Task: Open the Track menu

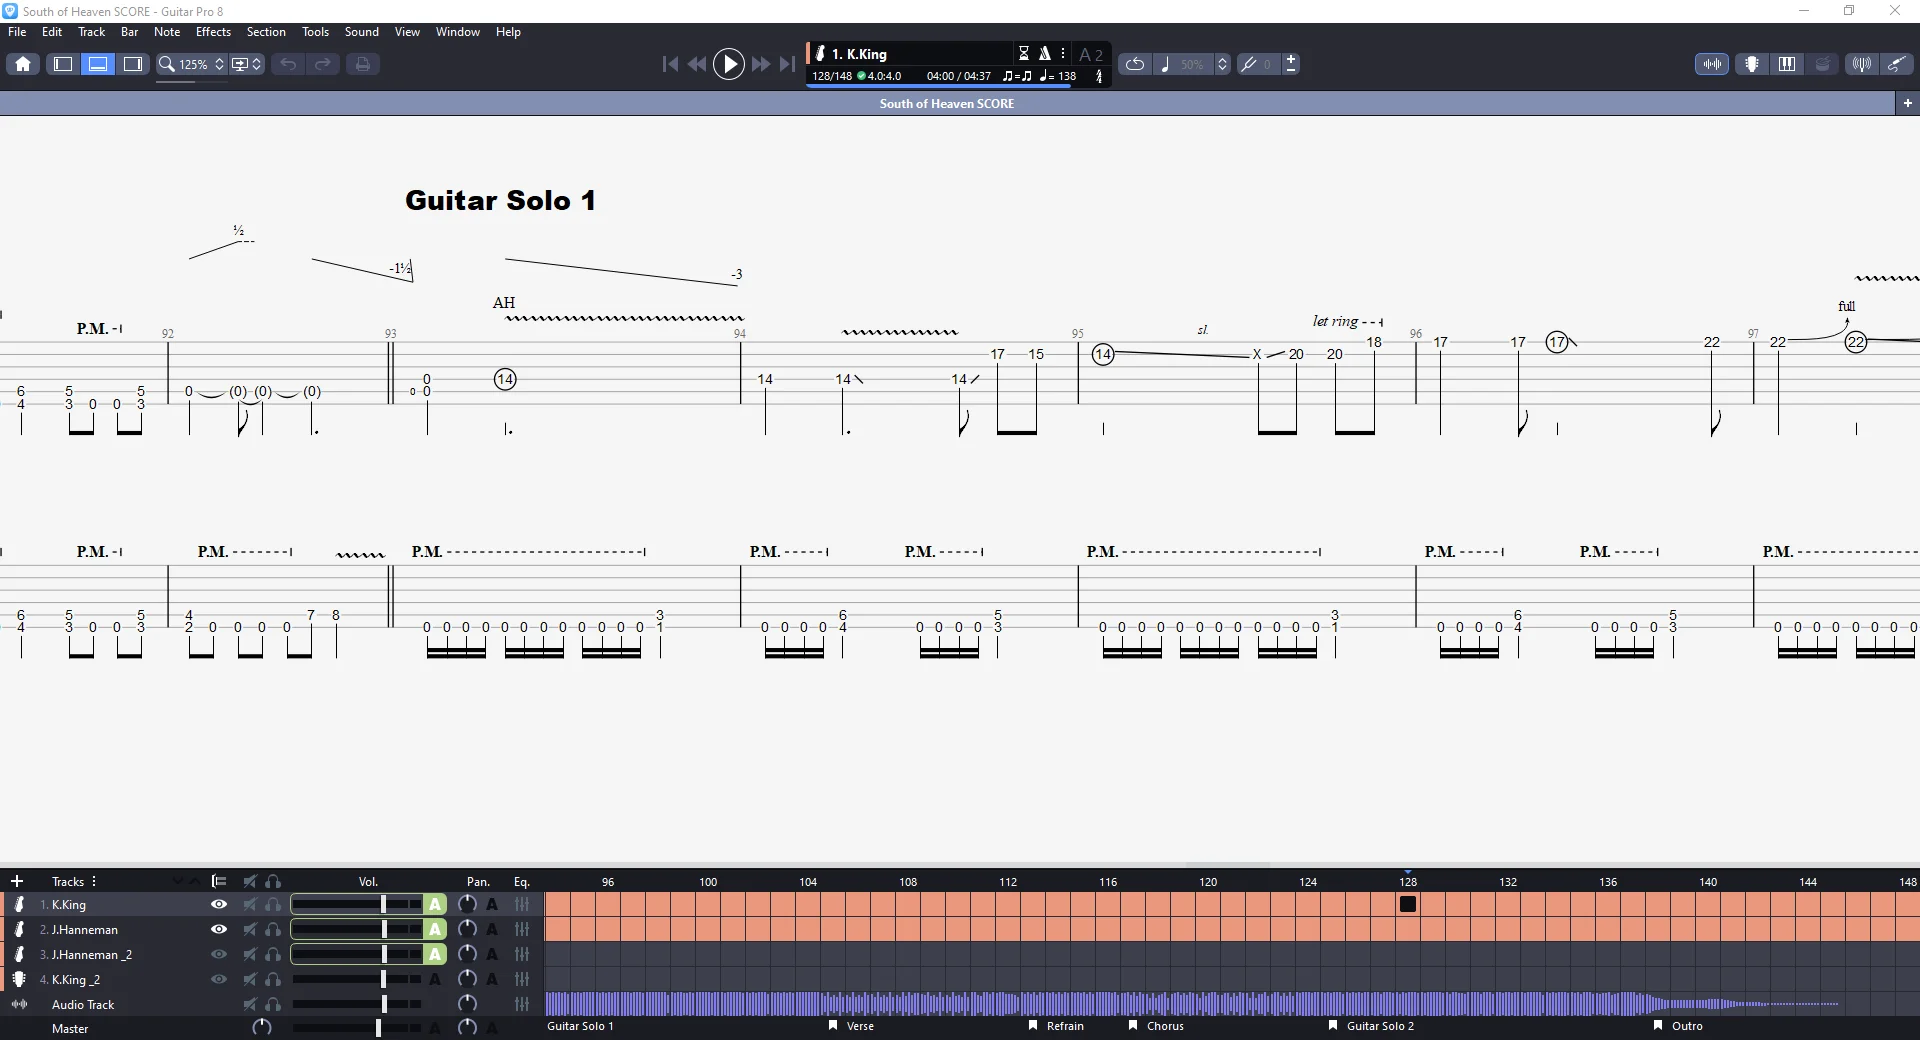Action: [x=91, y=32]
